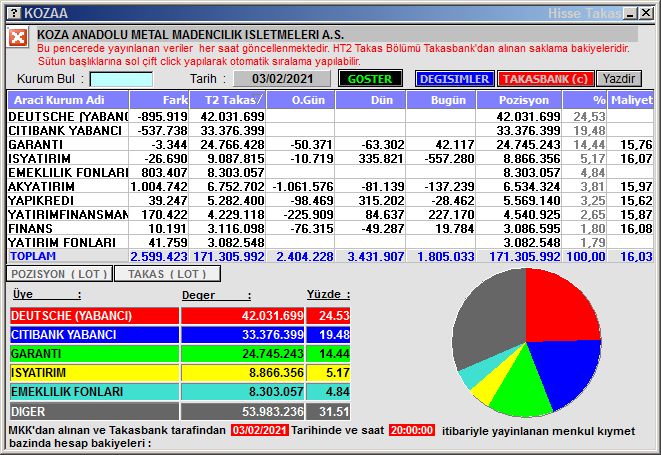The height and width of the screenshot is (455, 661).
Task: Close the KOZAA window
Action: pos(646,13)
